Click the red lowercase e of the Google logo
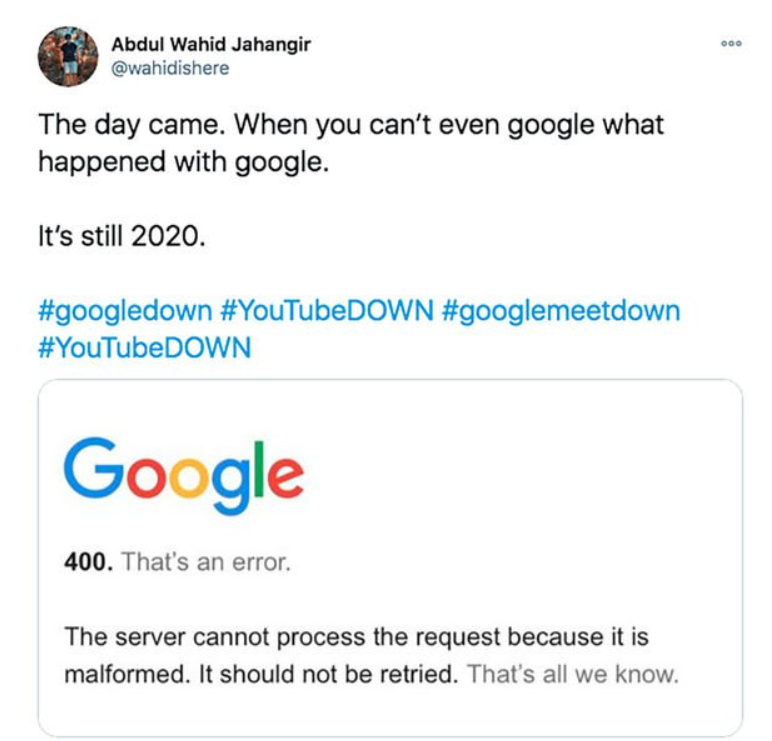 coord(287,476)
